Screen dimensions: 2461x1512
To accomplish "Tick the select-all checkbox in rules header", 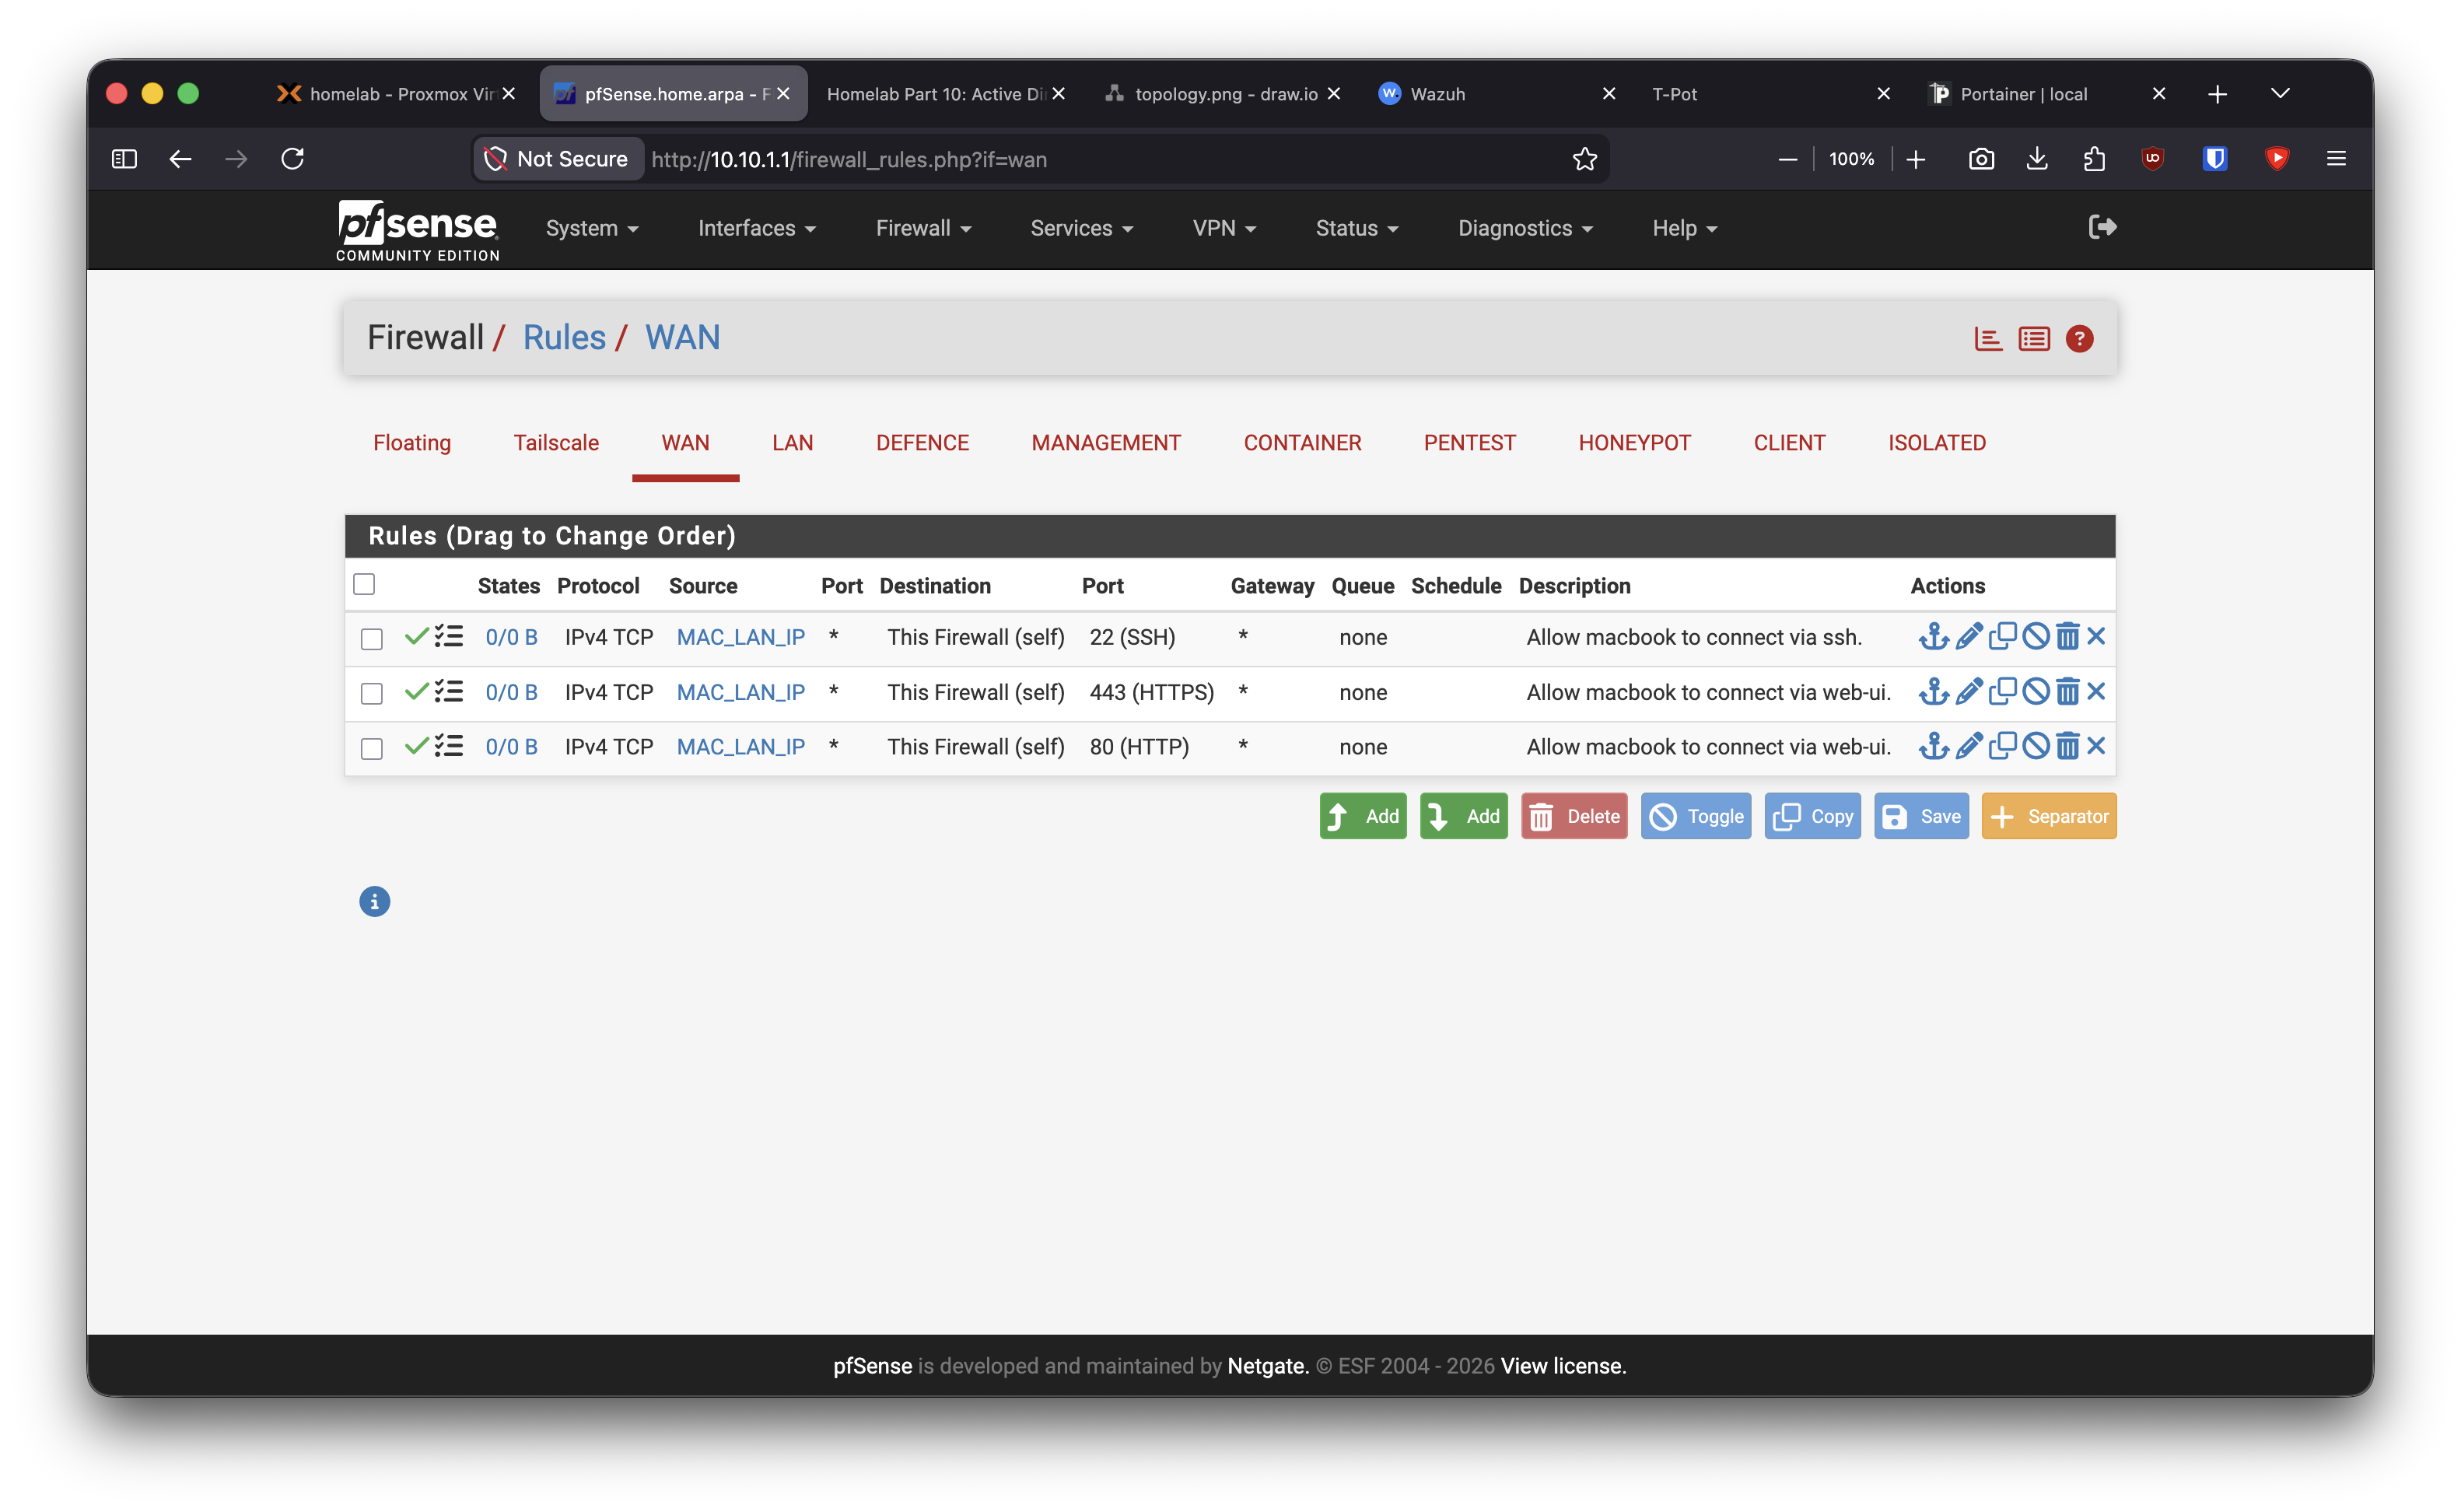I will pyautogui.click(x=364, y=584).
